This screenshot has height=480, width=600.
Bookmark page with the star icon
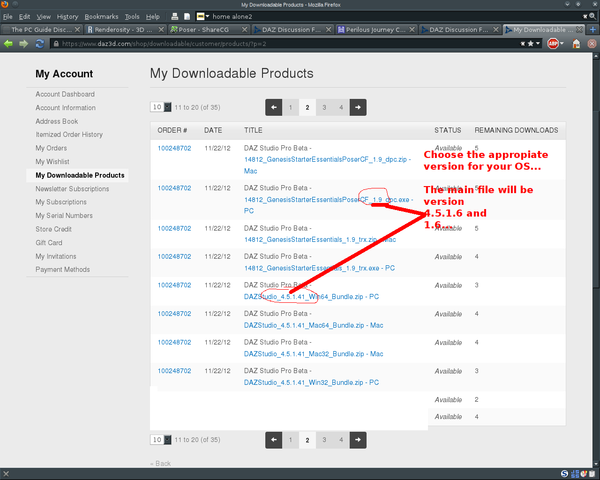click(x=530, y=44)
